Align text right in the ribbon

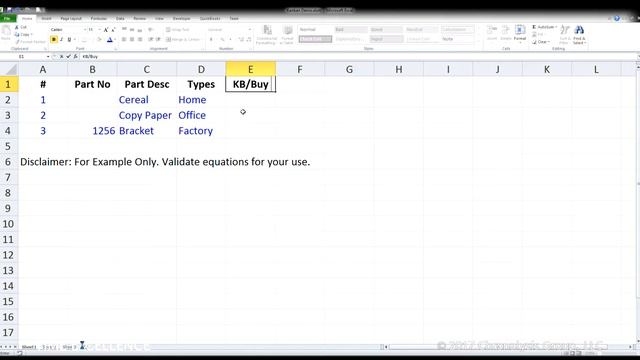pos(140,40)
